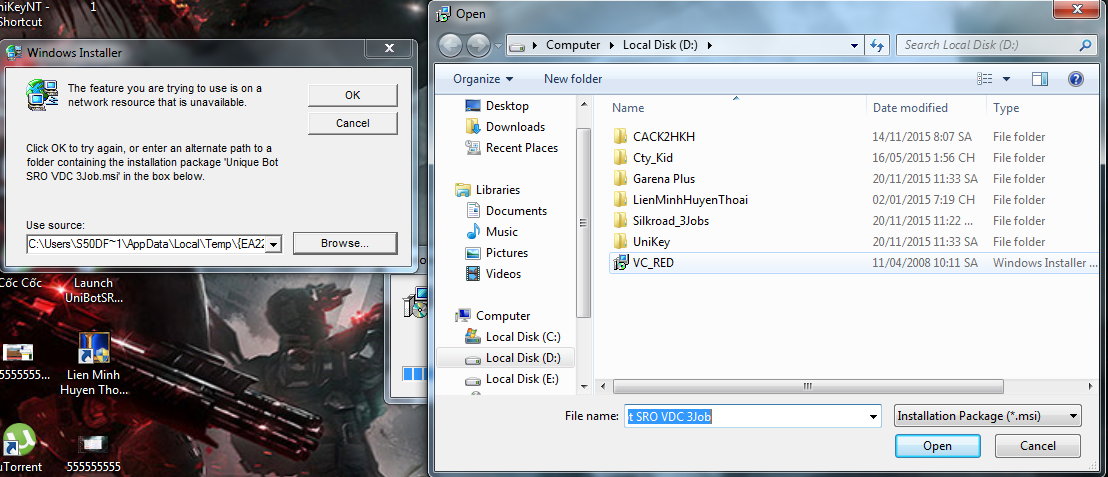This screenshot has height=477, width=1108.
Task: Click the horizontal scrollbar in file list
Action: pos(808,387)
